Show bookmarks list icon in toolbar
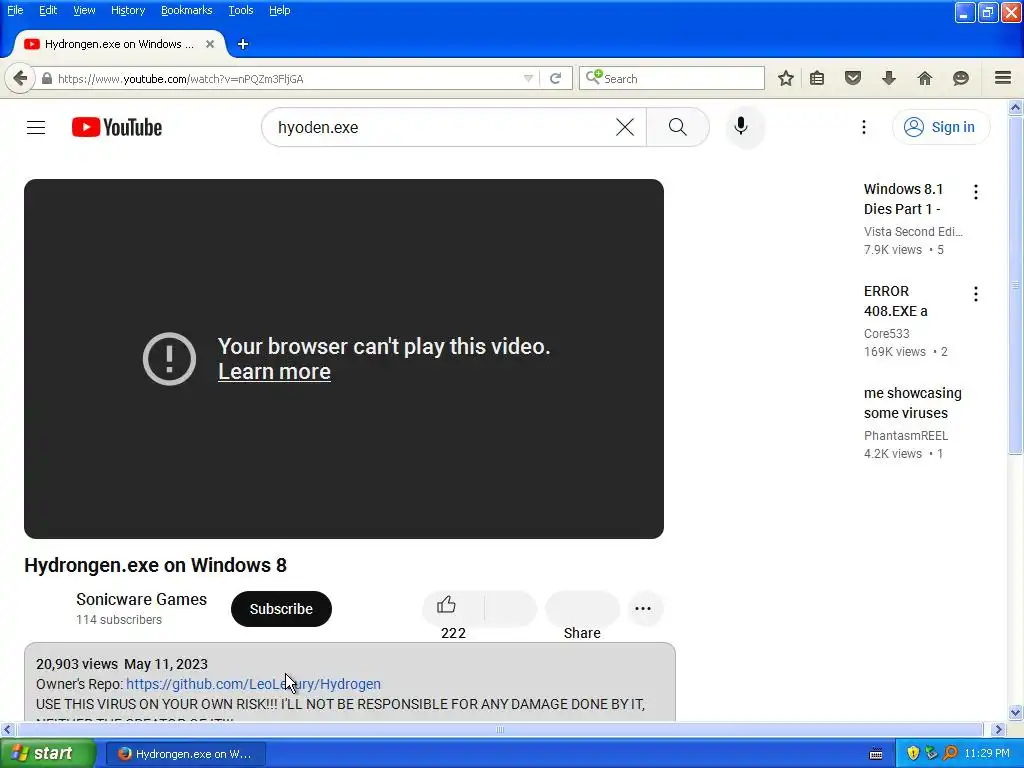Viewport: 1024px width, 768px height. point(817,78)
